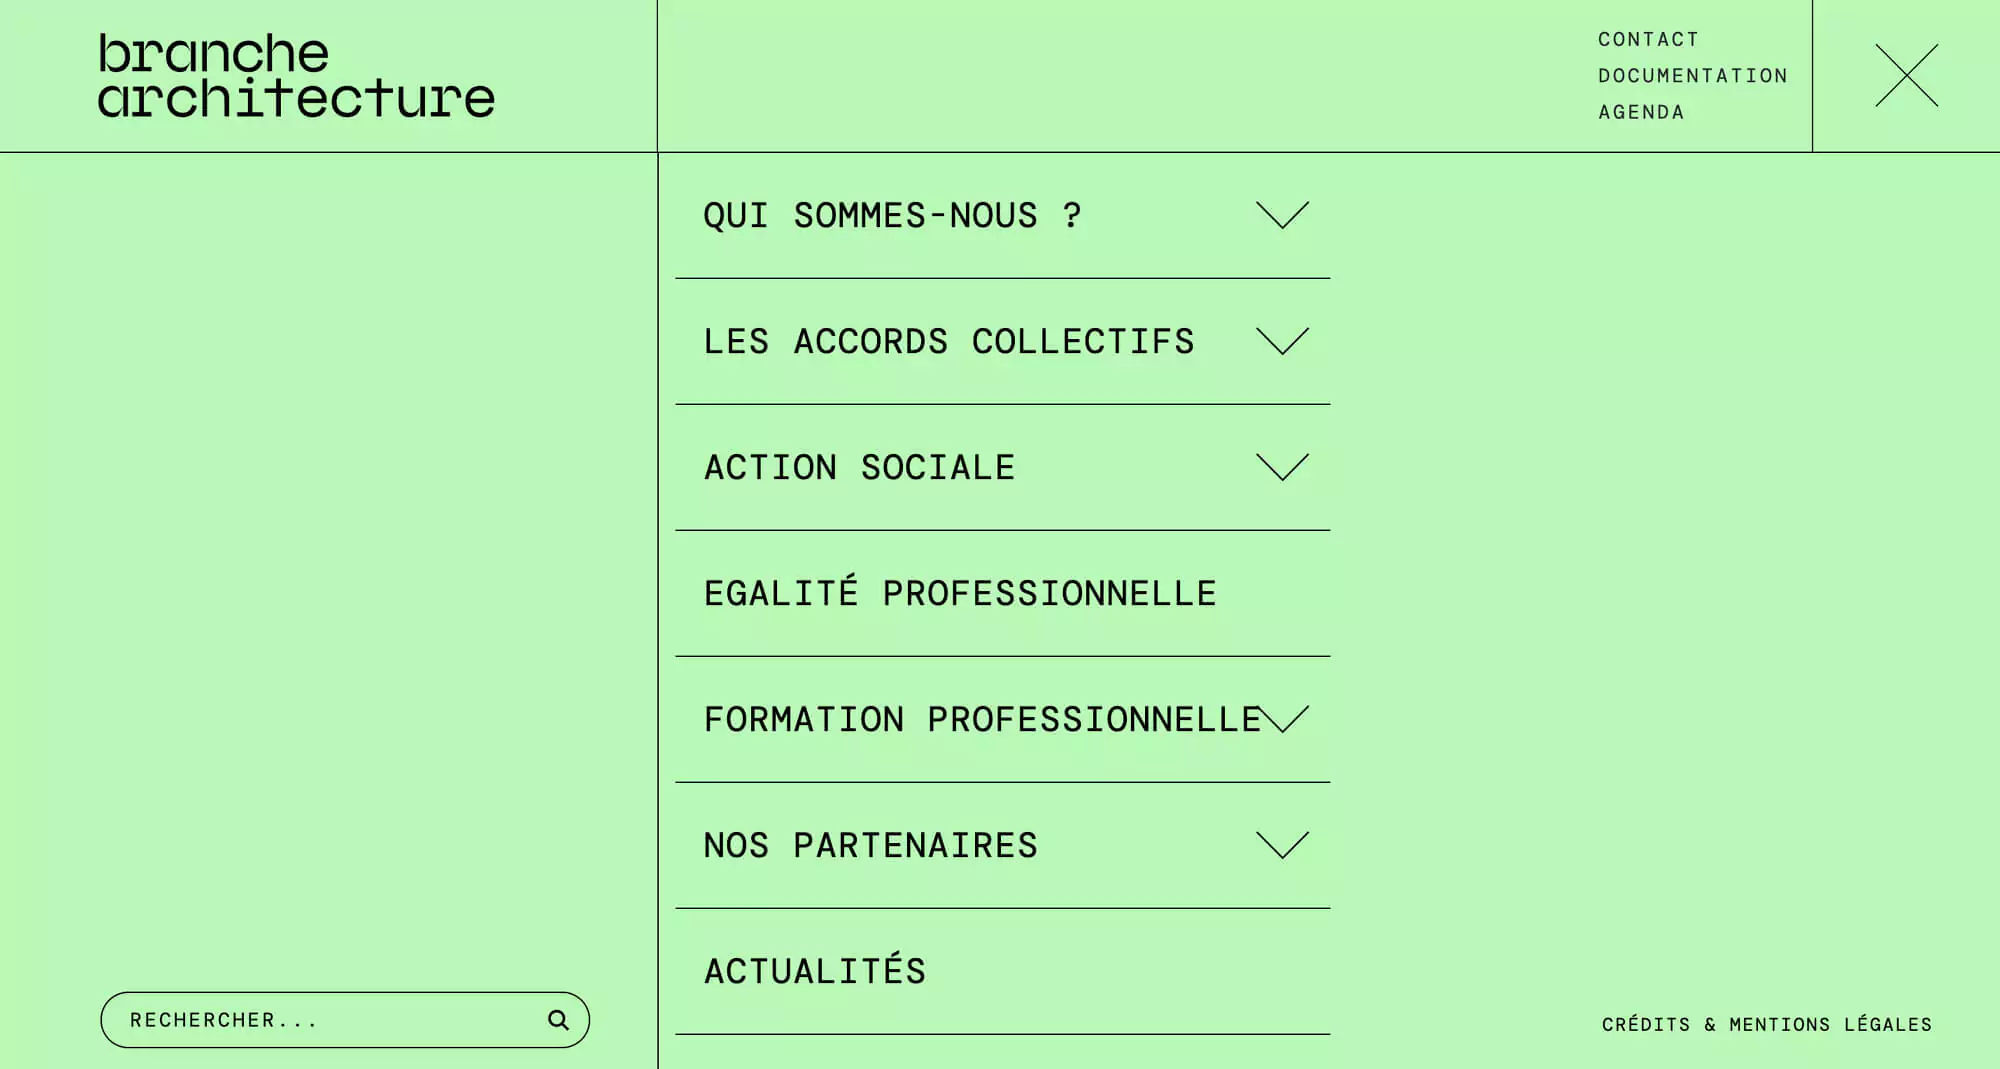Select the QUI SOMMES-NOUS menu link
This screenshot has height=1069, width=2000.
(891, 214)
